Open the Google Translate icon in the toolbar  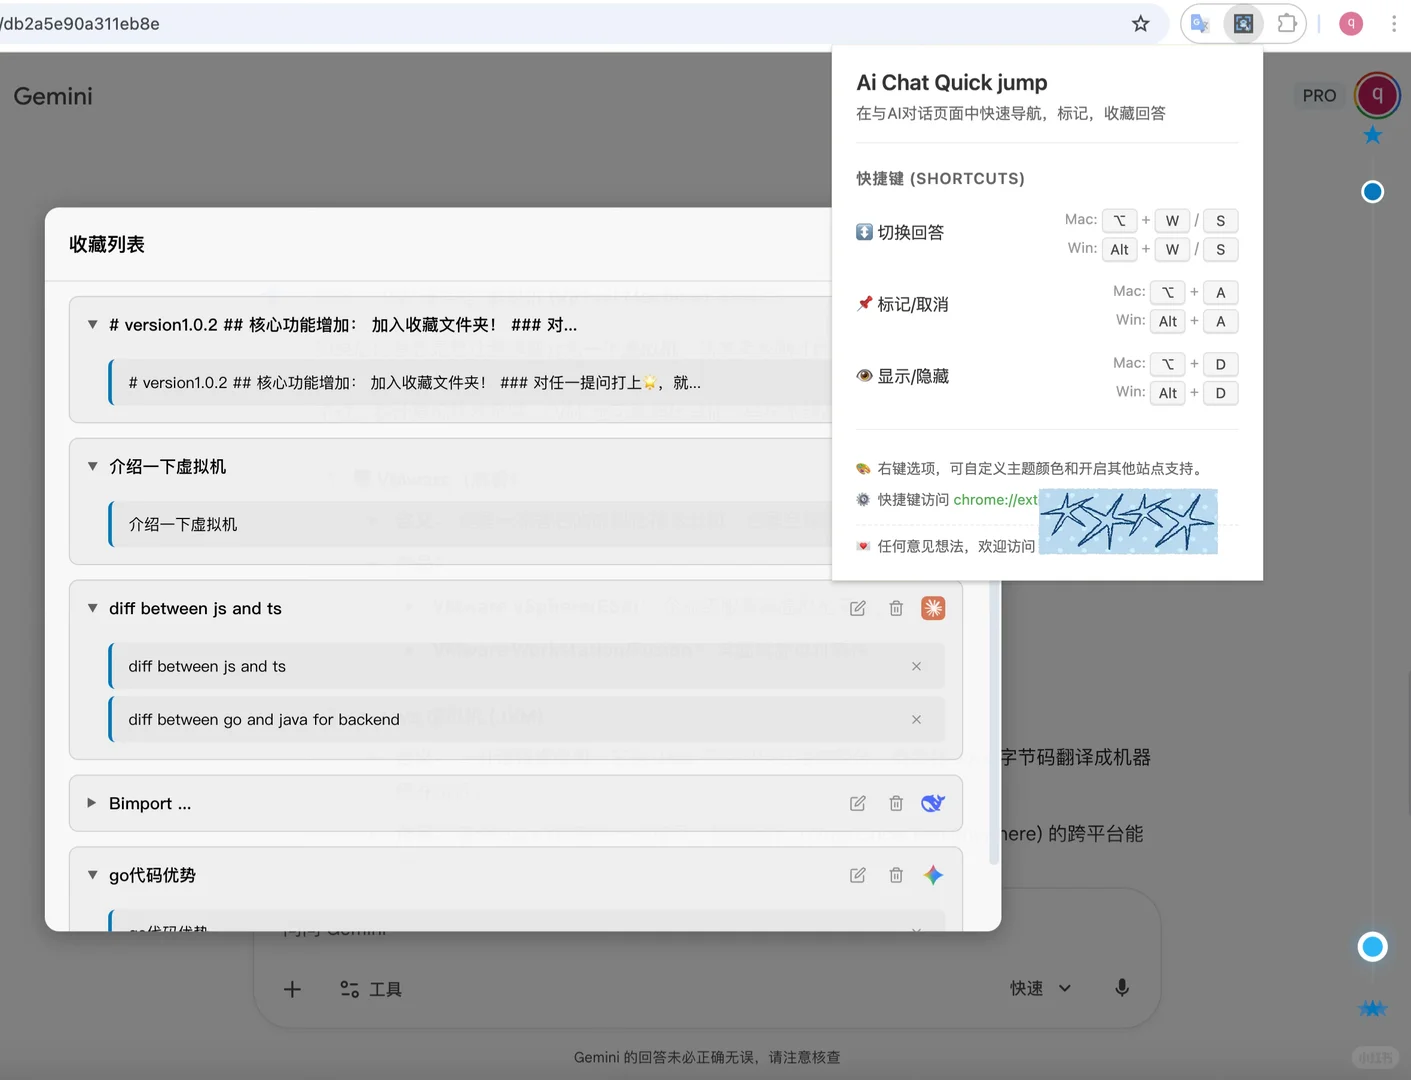1200,24
